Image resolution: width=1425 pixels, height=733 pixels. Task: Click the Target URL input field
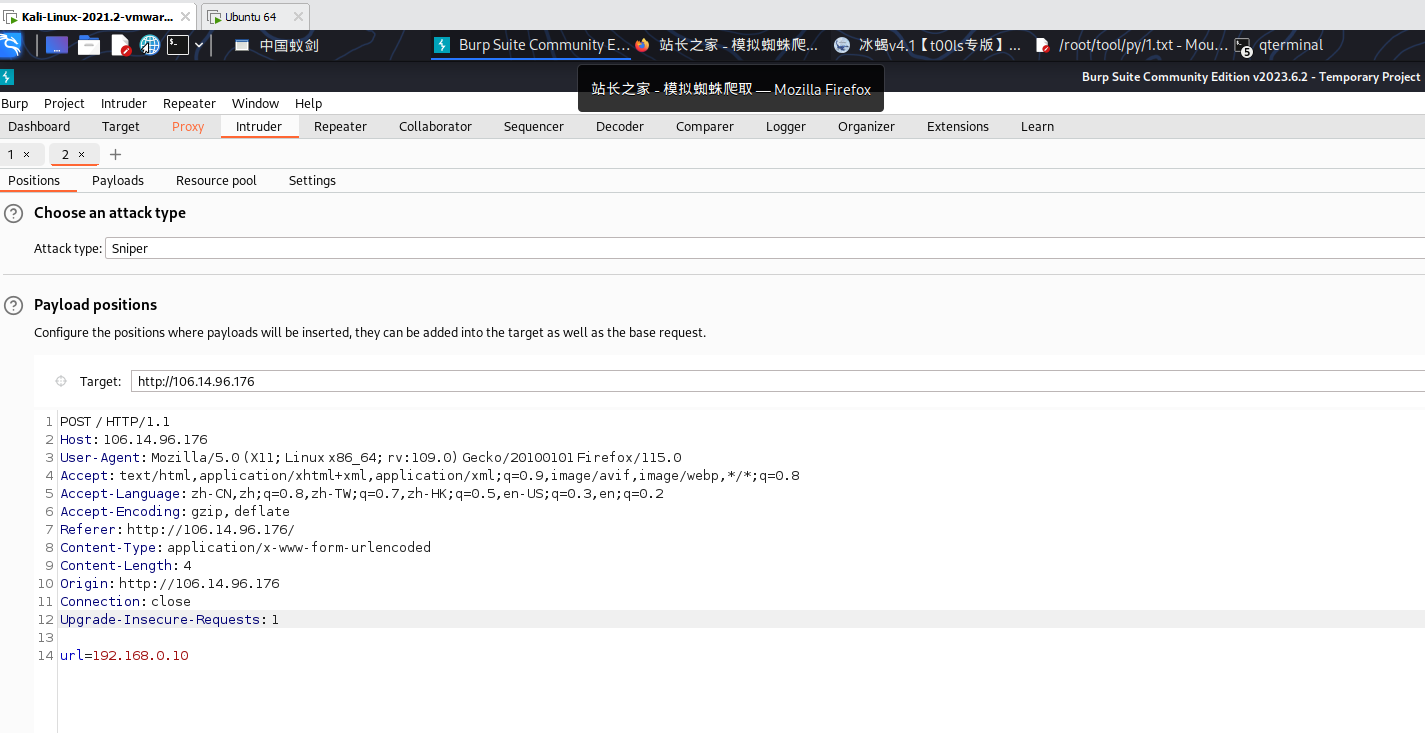(x=778, y=381)
